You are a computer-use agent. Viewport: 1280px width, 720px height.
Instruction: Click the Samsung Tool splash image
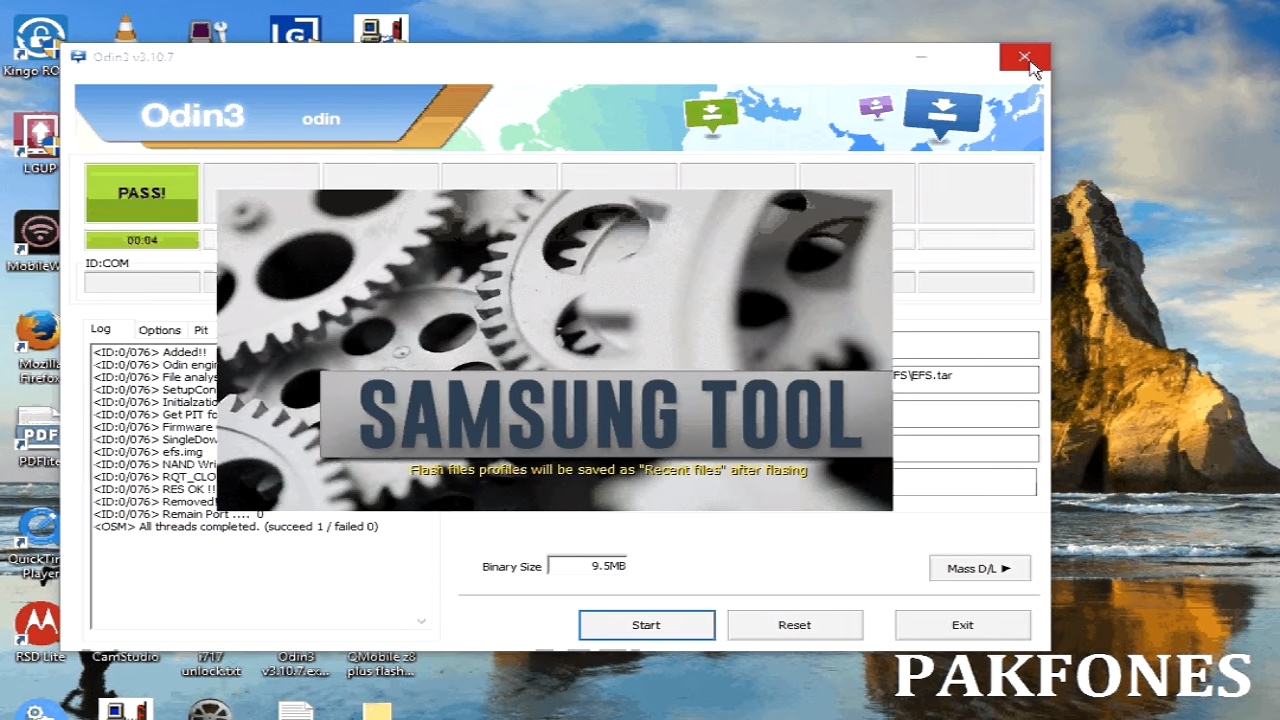tap(554, 350)
